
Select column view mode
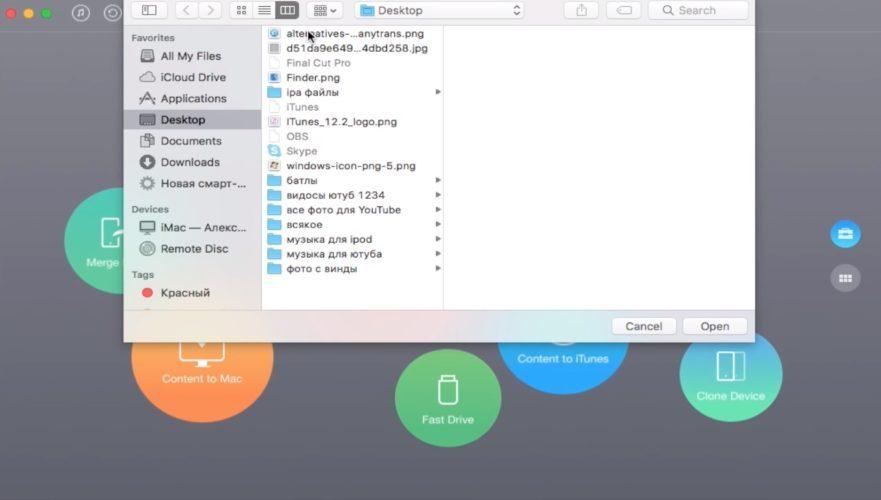point(287,10)
